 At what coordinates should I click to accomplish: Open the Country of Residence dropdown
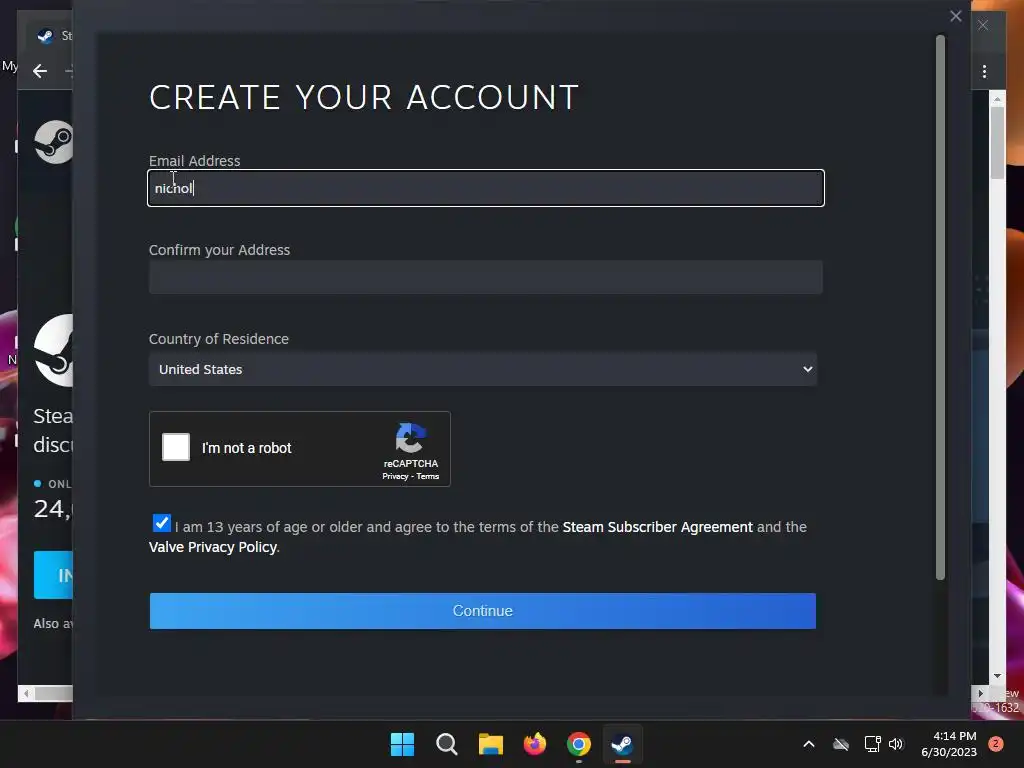483,369
